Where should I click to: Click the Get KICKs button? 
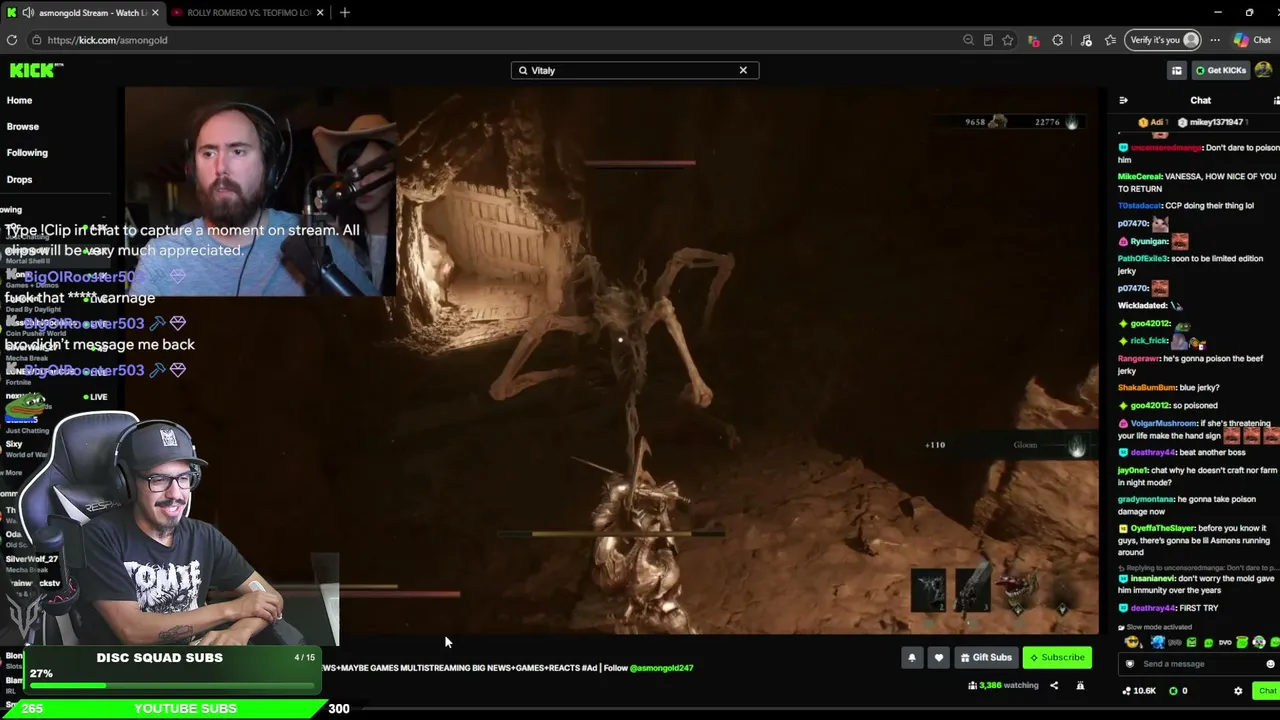[x=1221, y=70]
